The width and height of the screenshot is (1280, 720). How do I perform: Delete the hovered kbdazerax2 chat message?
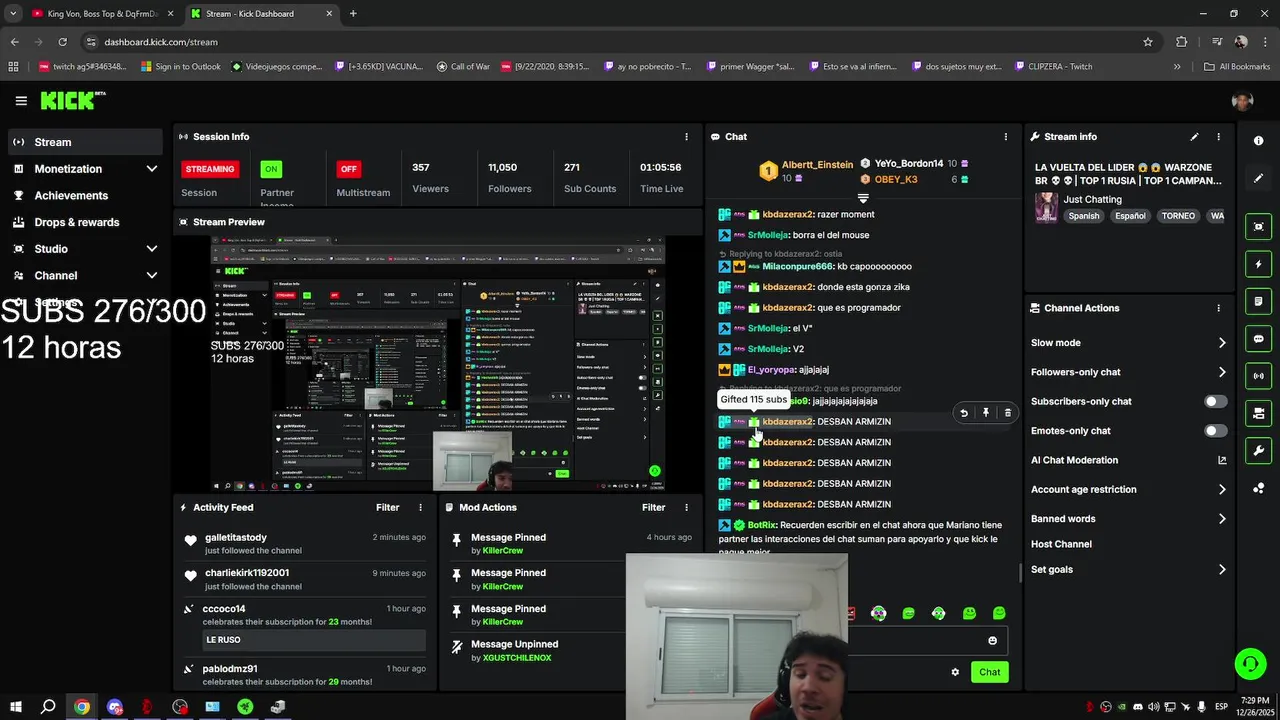click(x=1007, y=412)
